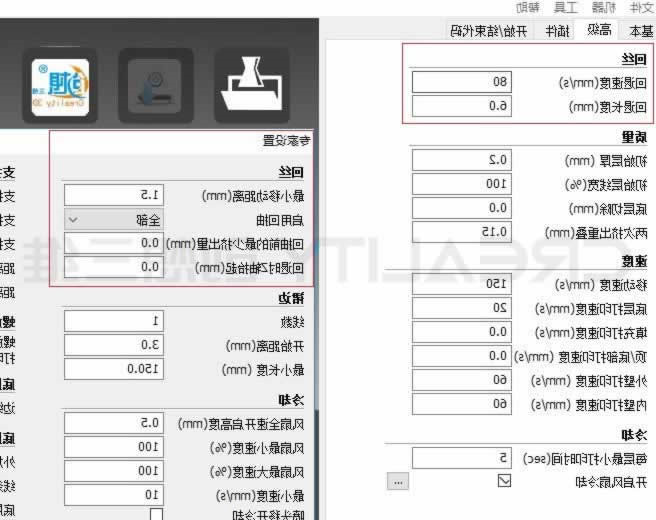Viewport: 656px width, 520px height.
Task: Click the 底层打印速度 field showing 20
Action: [462, 308]
